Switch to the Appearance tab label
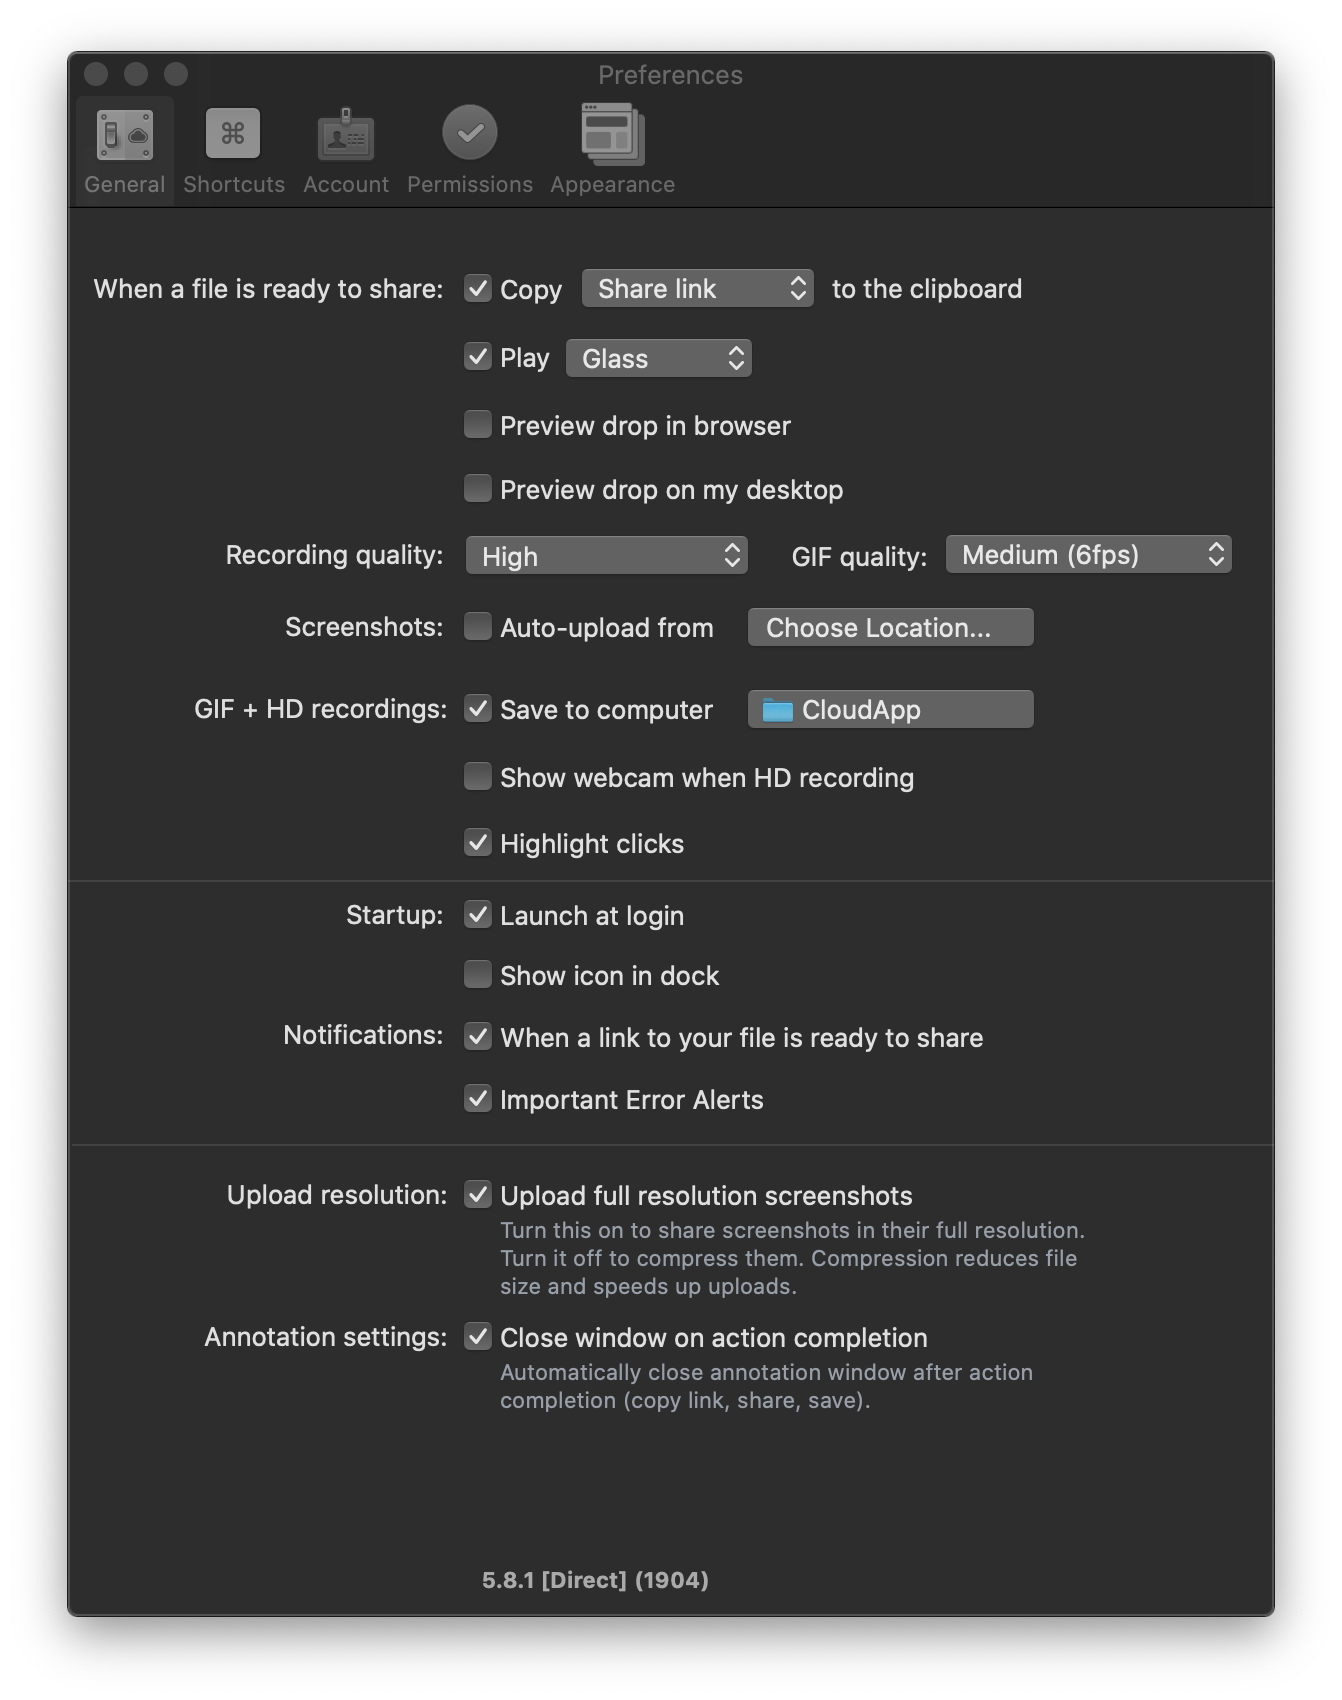 (613, 185)
